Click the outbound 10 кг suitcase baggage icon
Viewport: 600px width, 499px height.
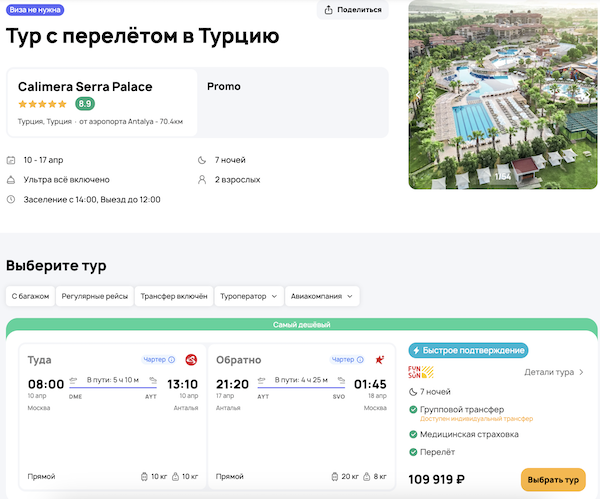146,475
